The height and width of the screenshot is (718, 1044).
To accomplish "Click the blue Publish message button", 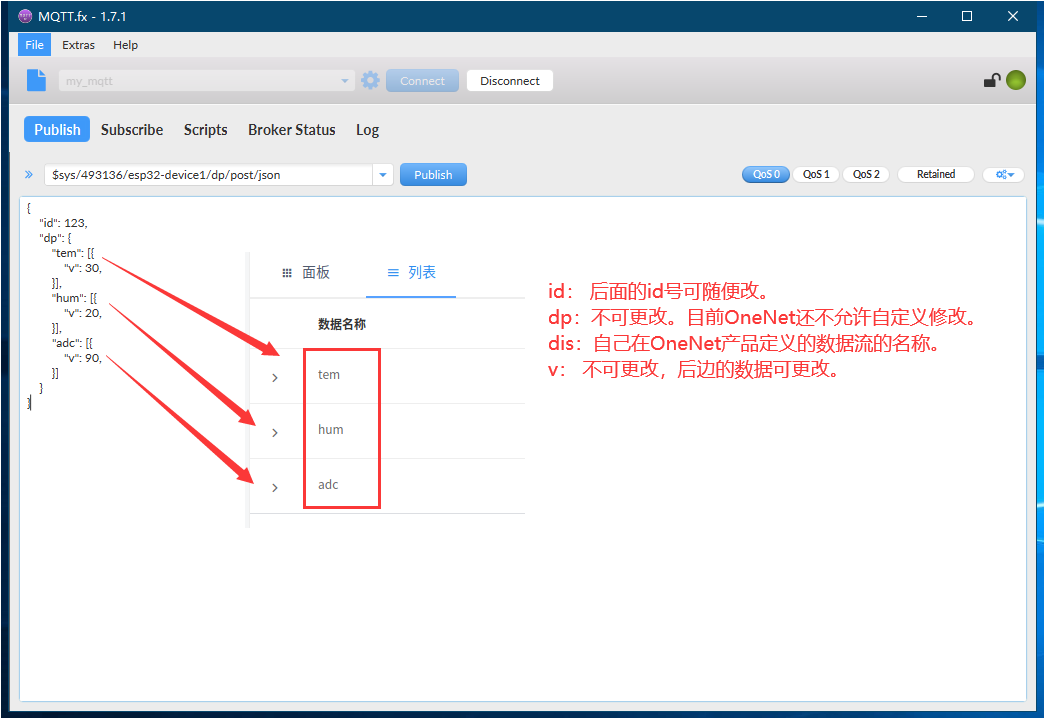I will coord(433,175).
